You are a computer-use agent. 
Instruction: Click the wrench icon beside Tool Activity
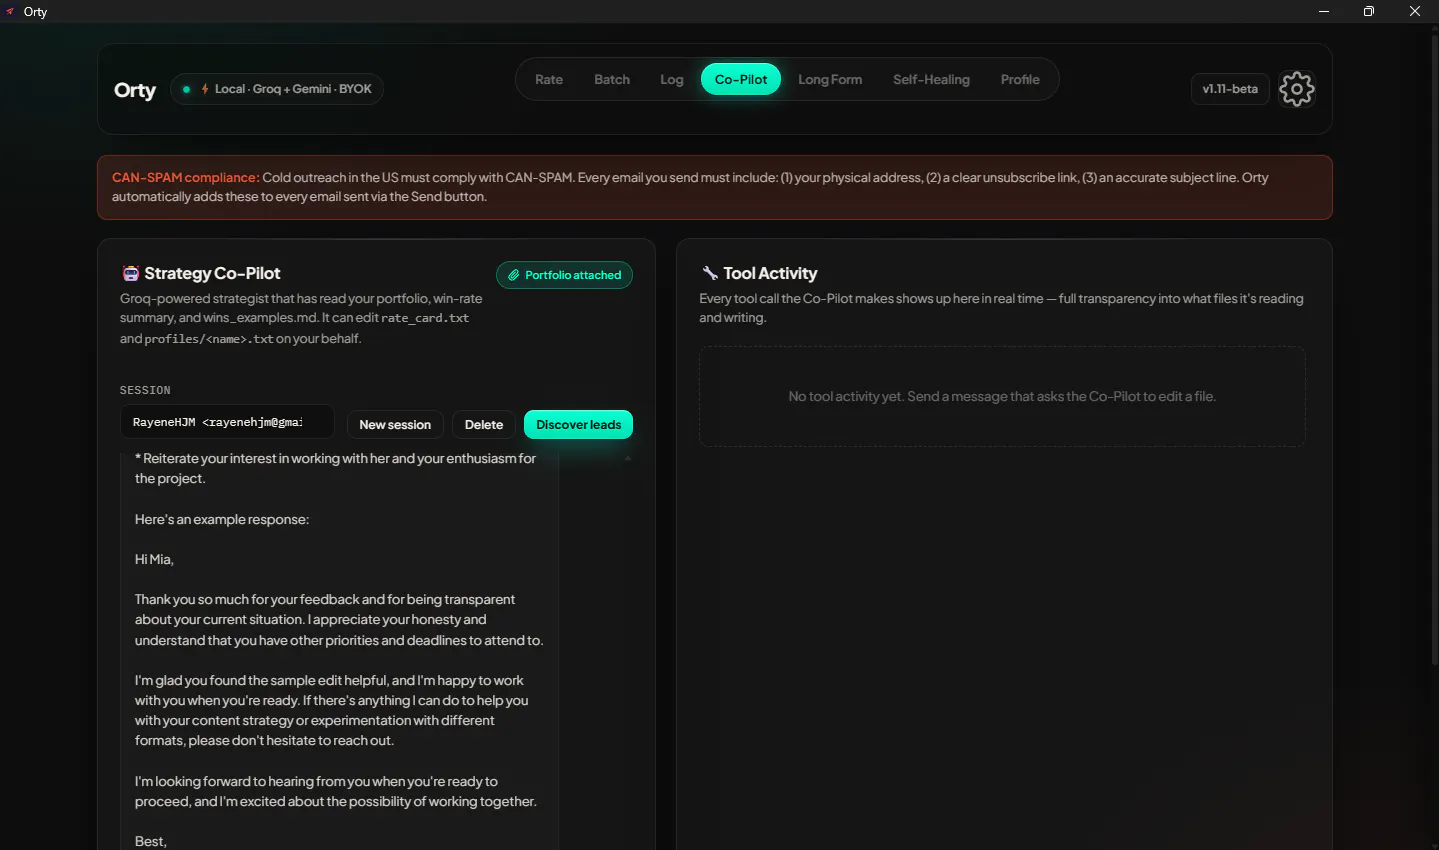point(710,273)
